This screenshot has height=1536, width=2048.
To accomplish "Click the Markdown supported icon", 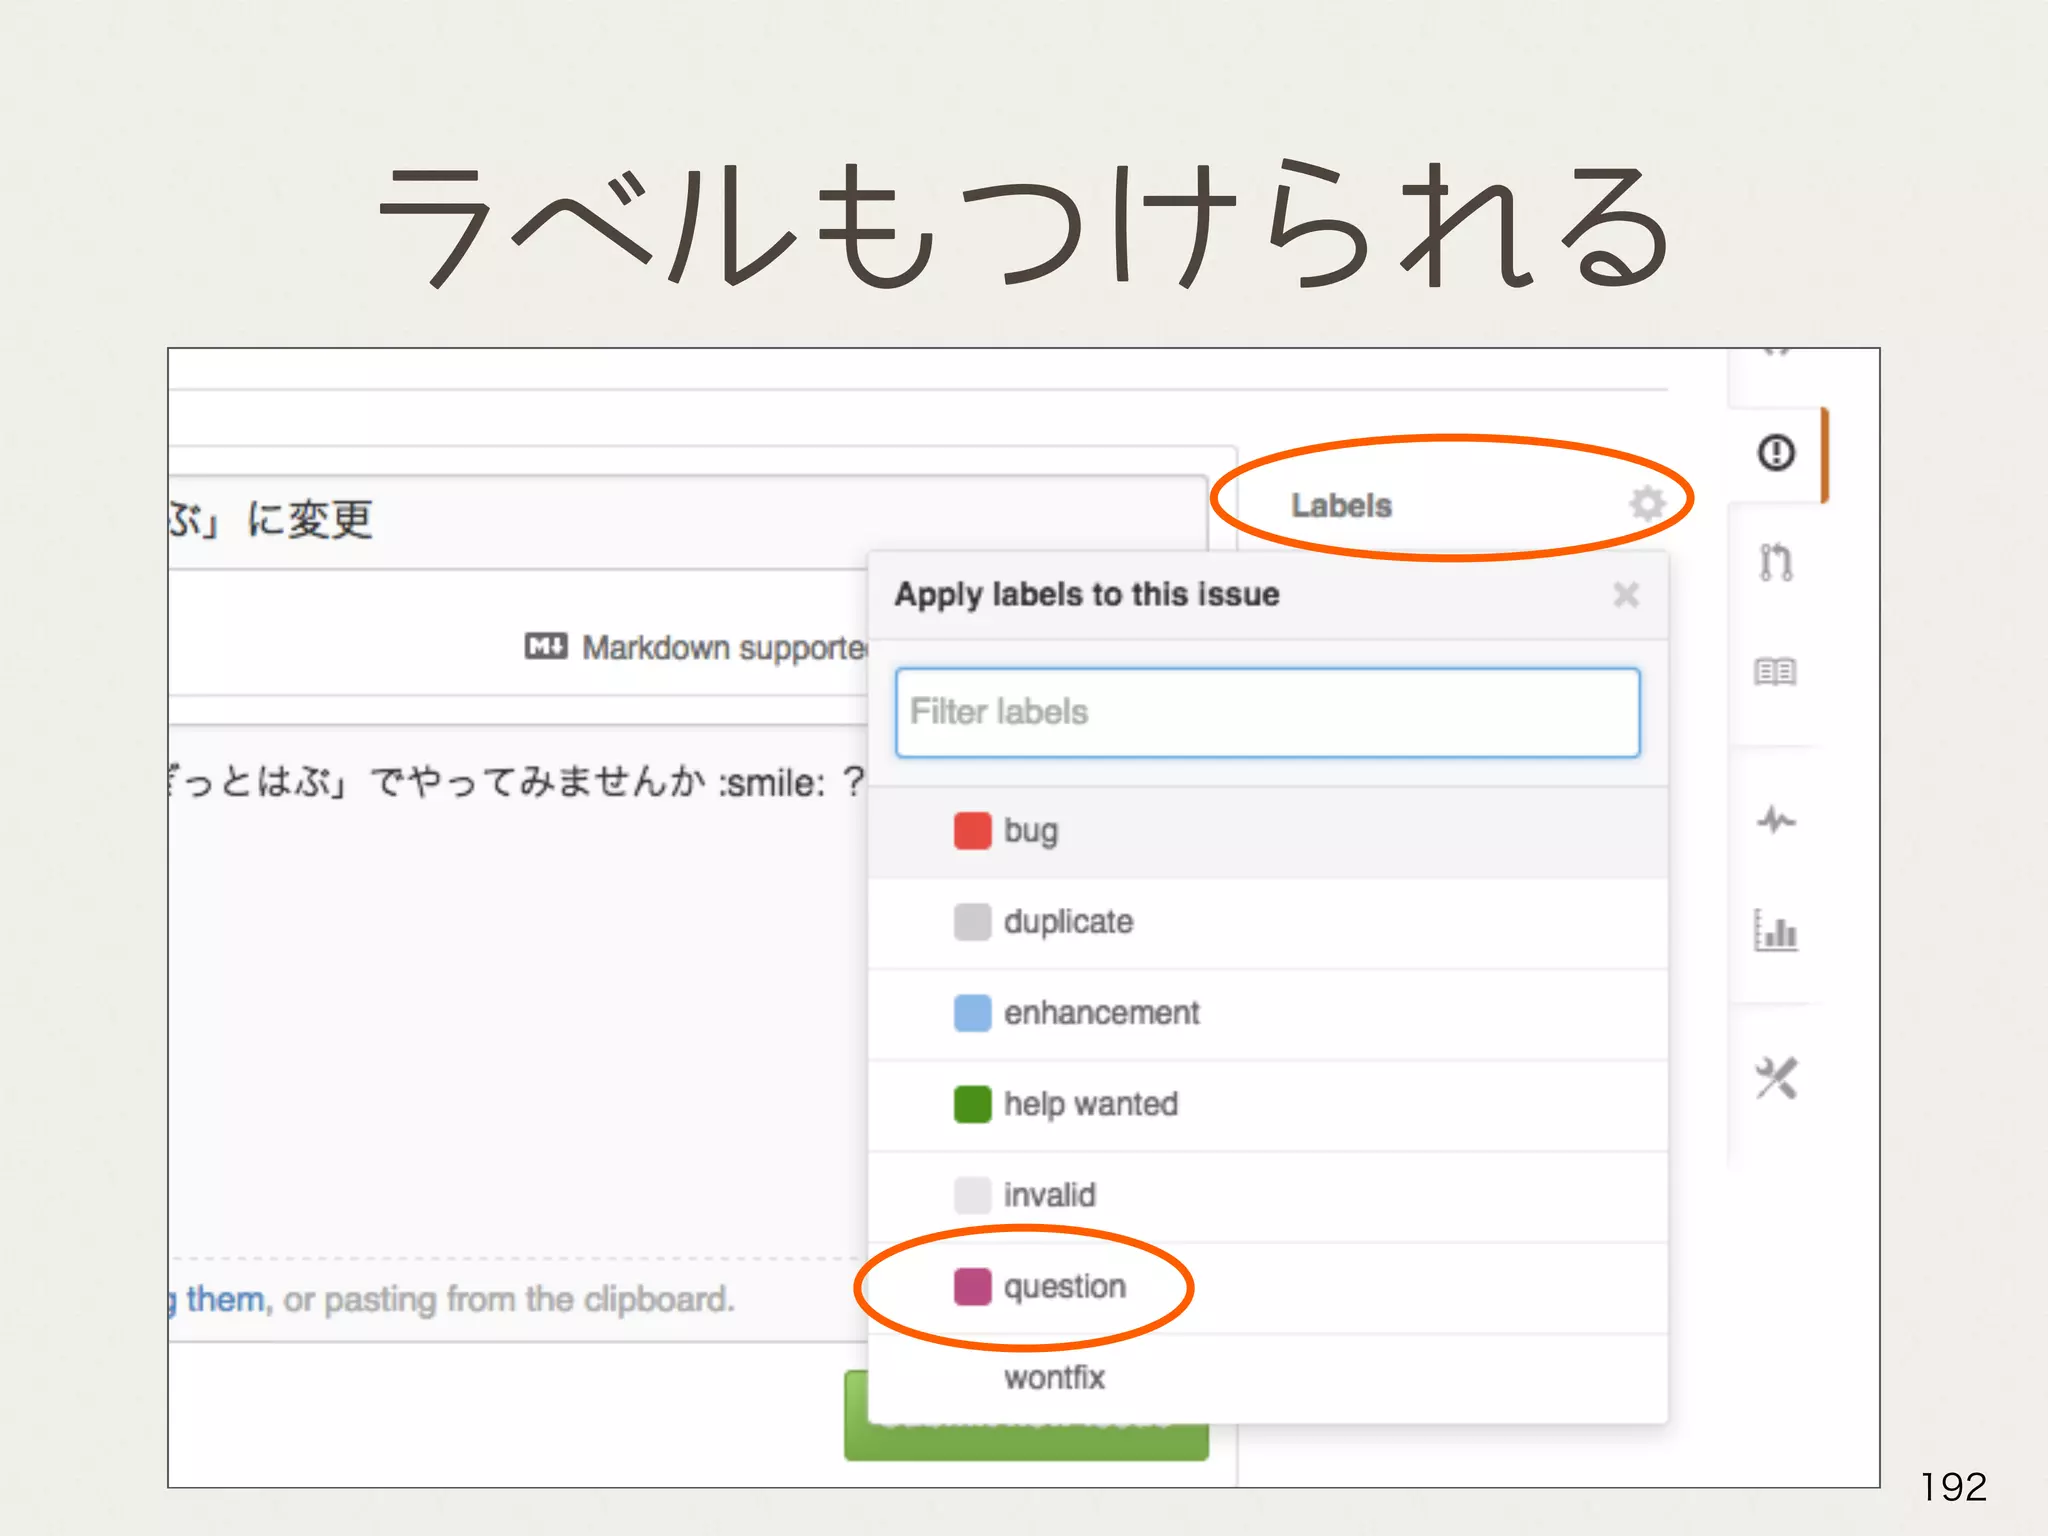I will (x=546, y=646).
